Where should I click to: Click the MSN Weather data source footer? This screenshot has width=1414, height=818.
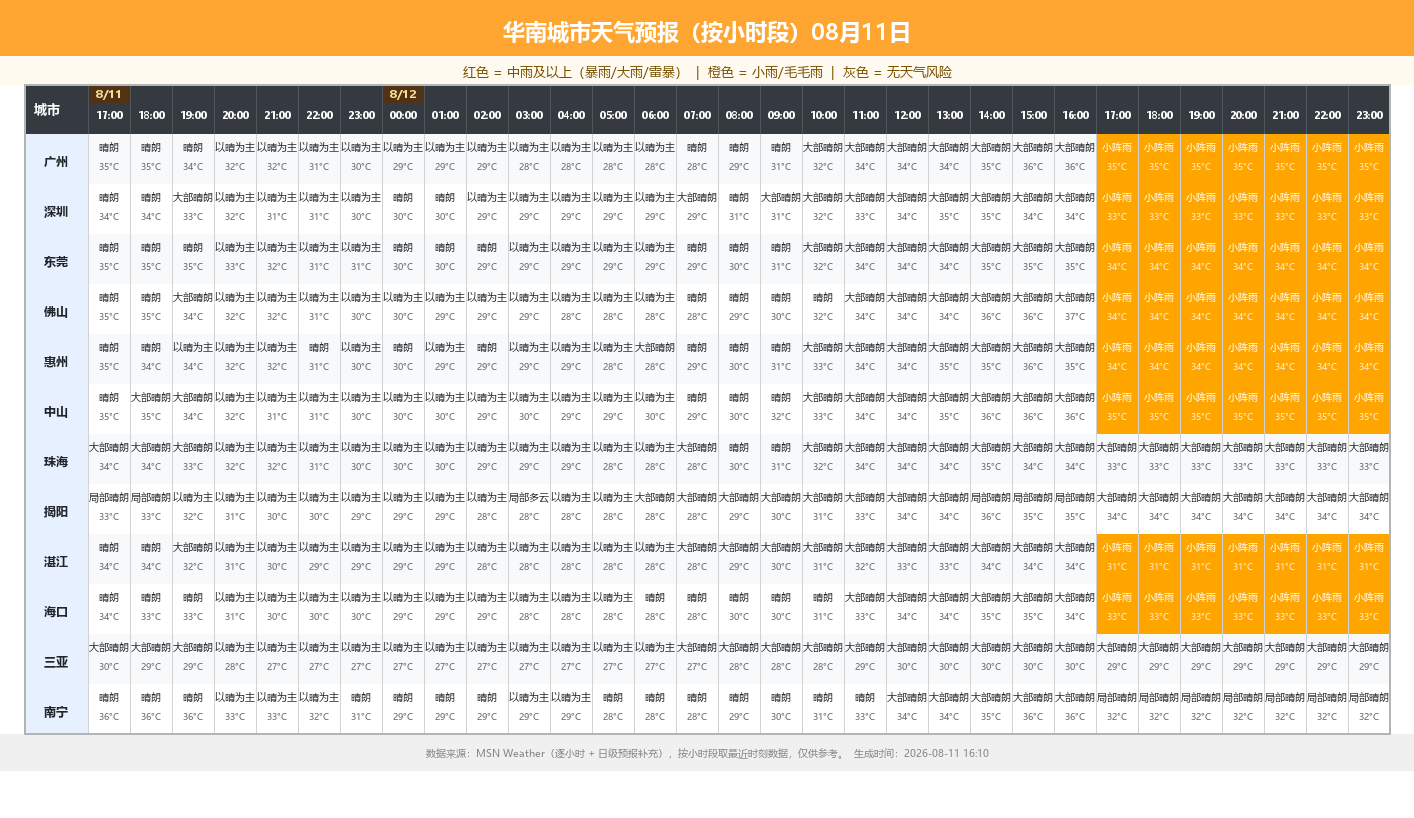pos(707,753)
